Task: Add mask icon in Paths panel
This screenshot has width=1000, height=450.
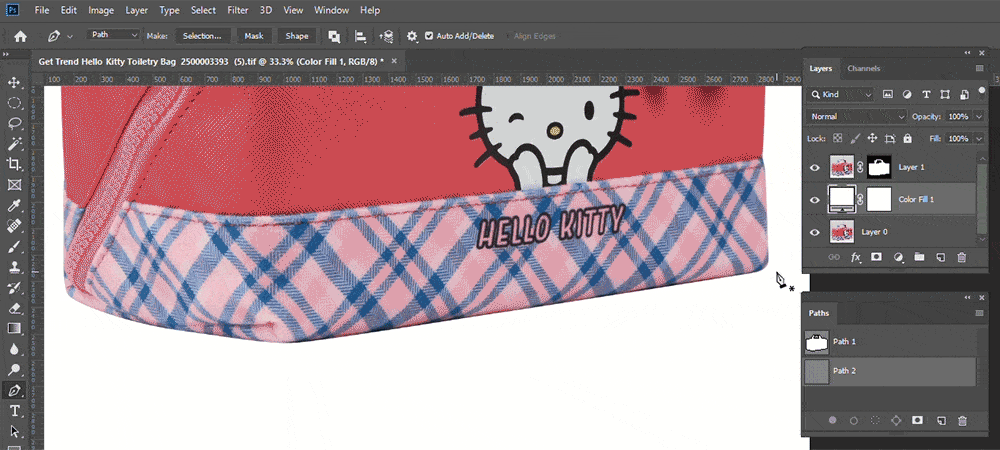Action: pos(918,421)
